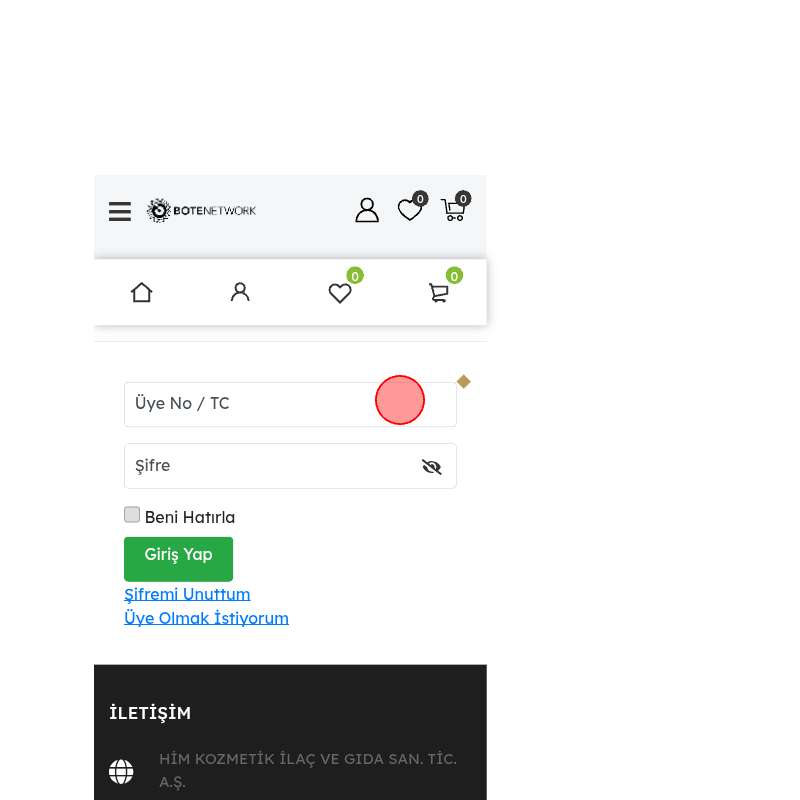The height and width of the screenshot is (800, 800).
Task: Open the Üye Olmak İstiyorum link
Action: 206,618
